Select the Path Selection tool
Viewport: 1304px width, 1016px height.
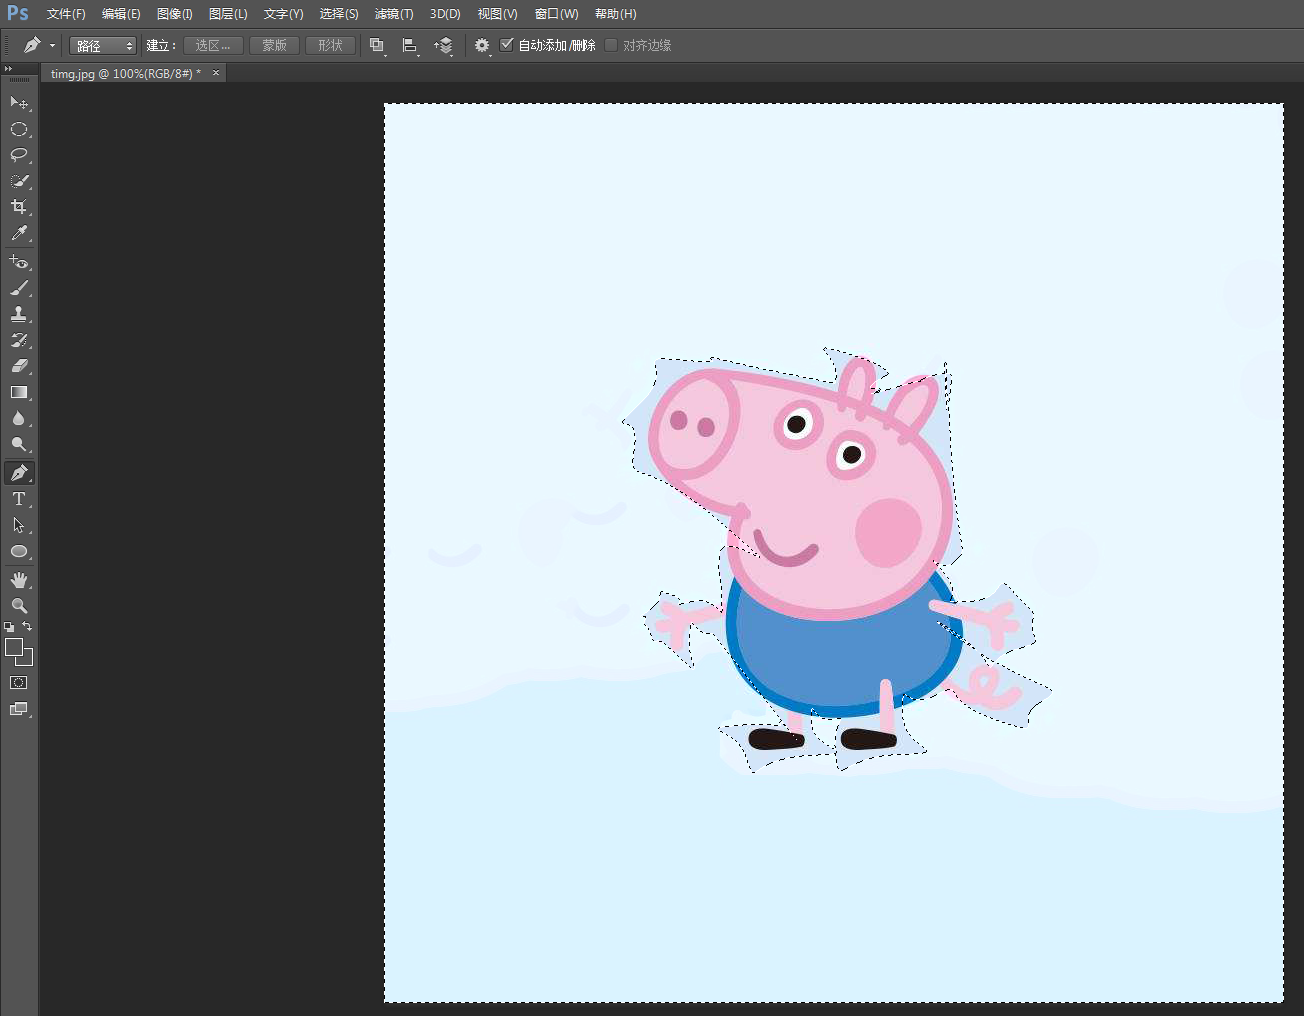pyautogui.click(x=19, y=525)
